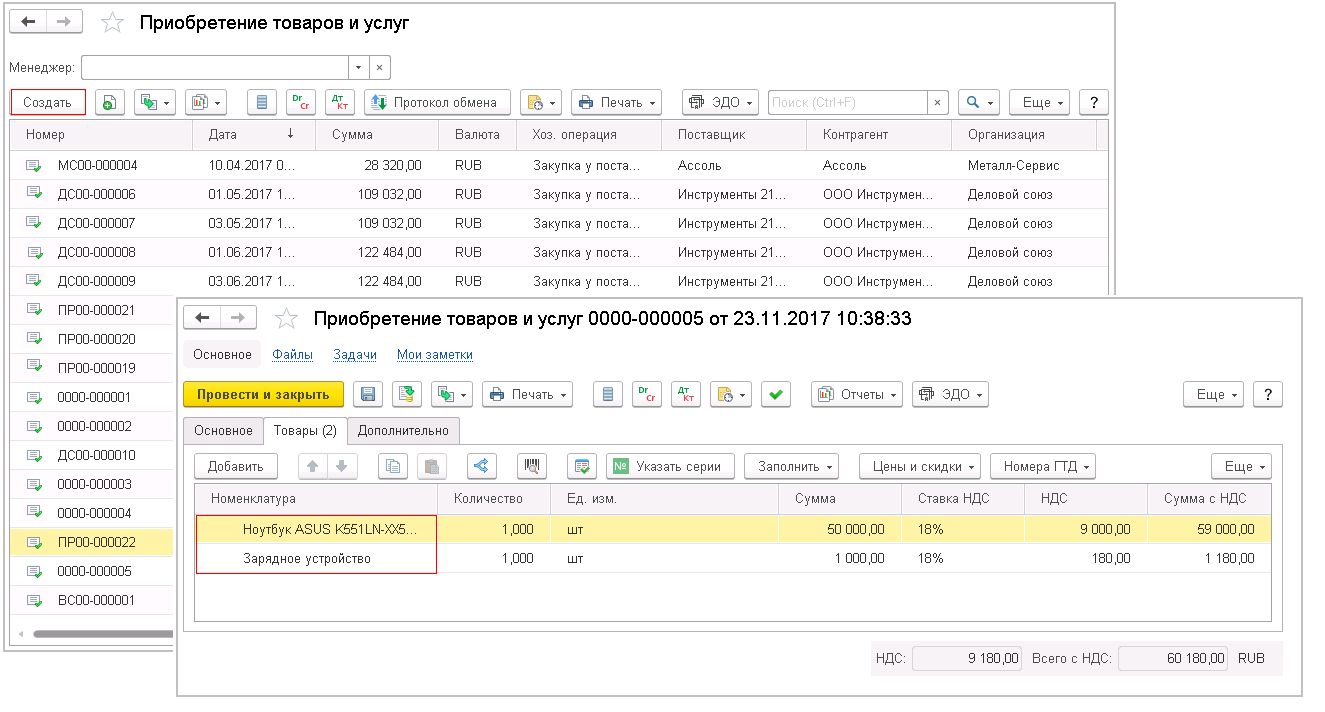Open the Цены и скидки dropdown
Image resolution: width=1325 pixels, height=712 pixels.
[921, 466]
